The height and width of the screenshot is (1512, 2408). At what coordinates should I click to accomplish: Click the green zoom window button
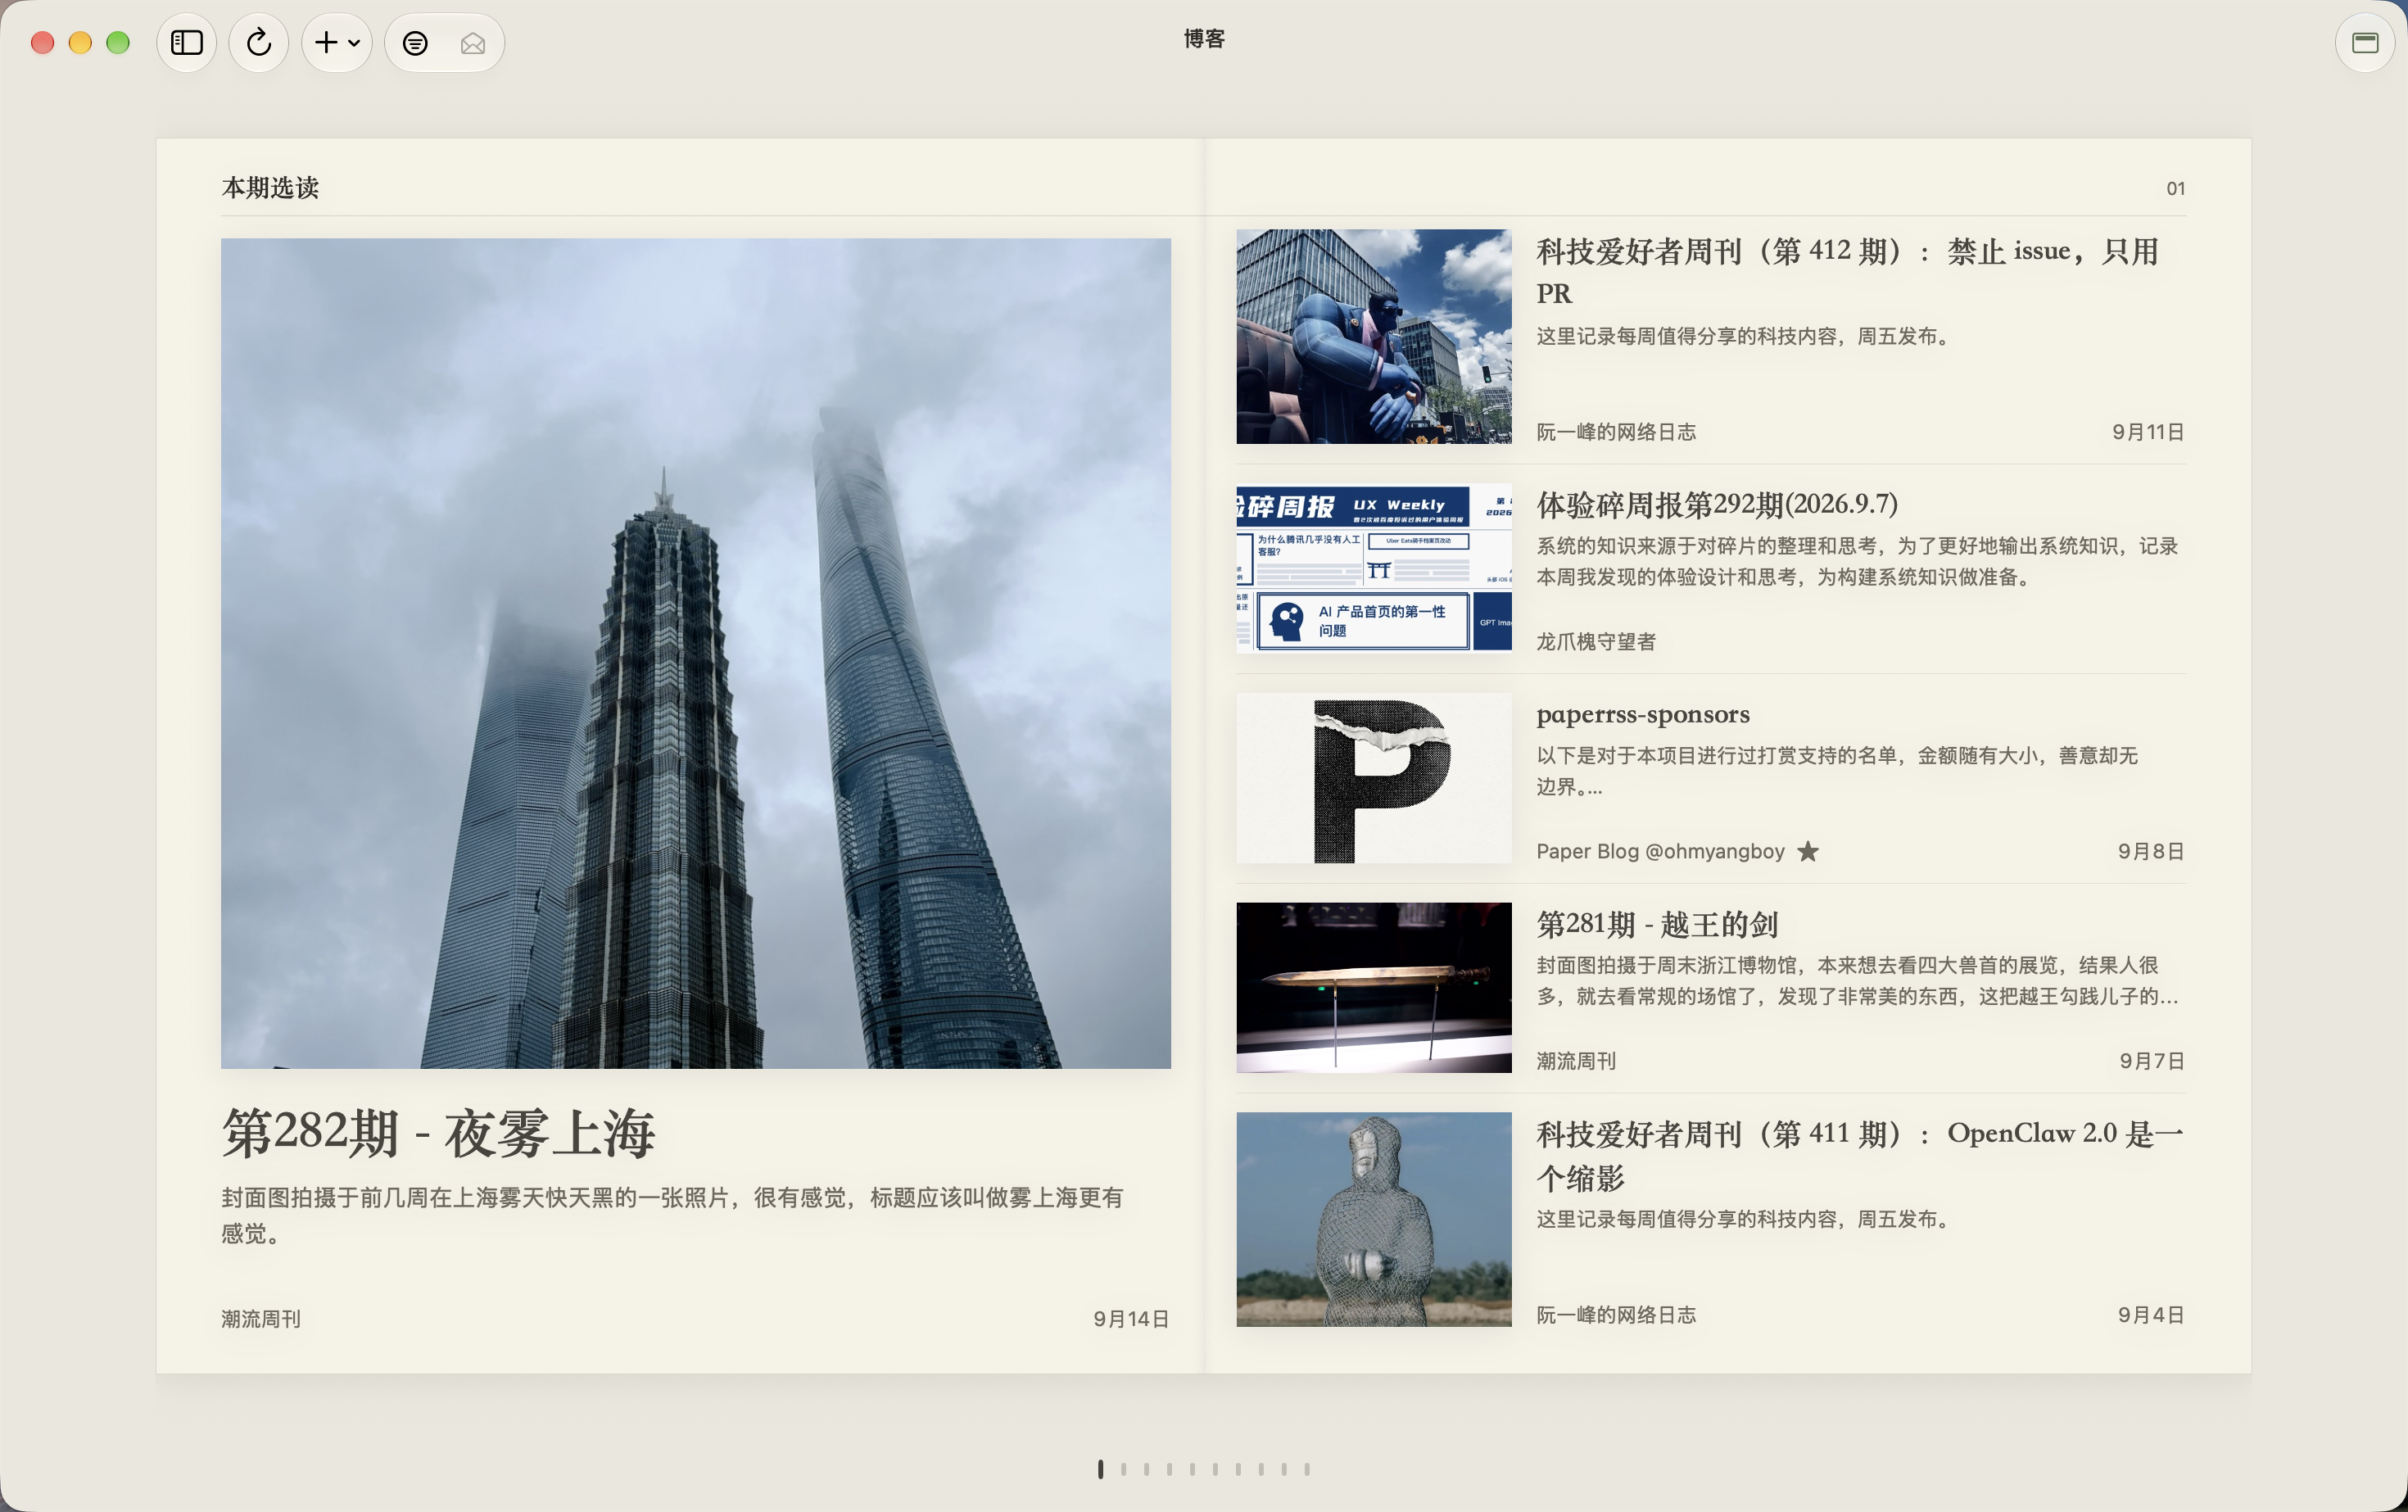[x=118, y=43]
